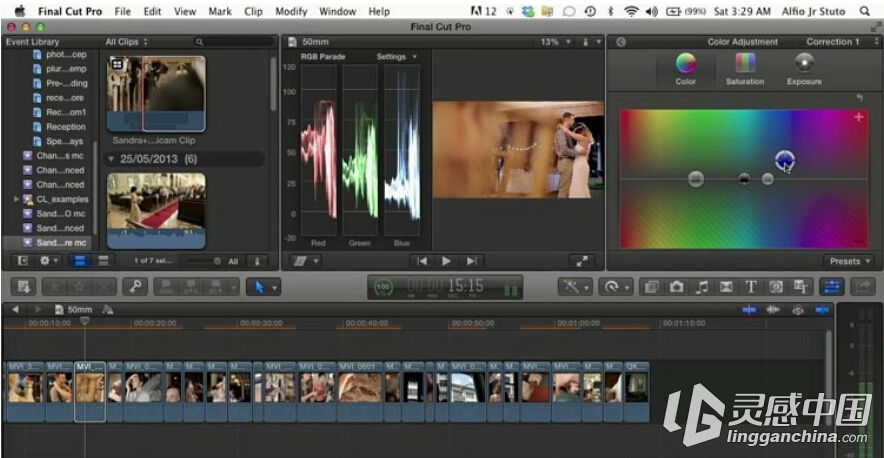Click the Event browser search field
The height and width of the screenshot is (458, 884).
click(x=235, y=42)
